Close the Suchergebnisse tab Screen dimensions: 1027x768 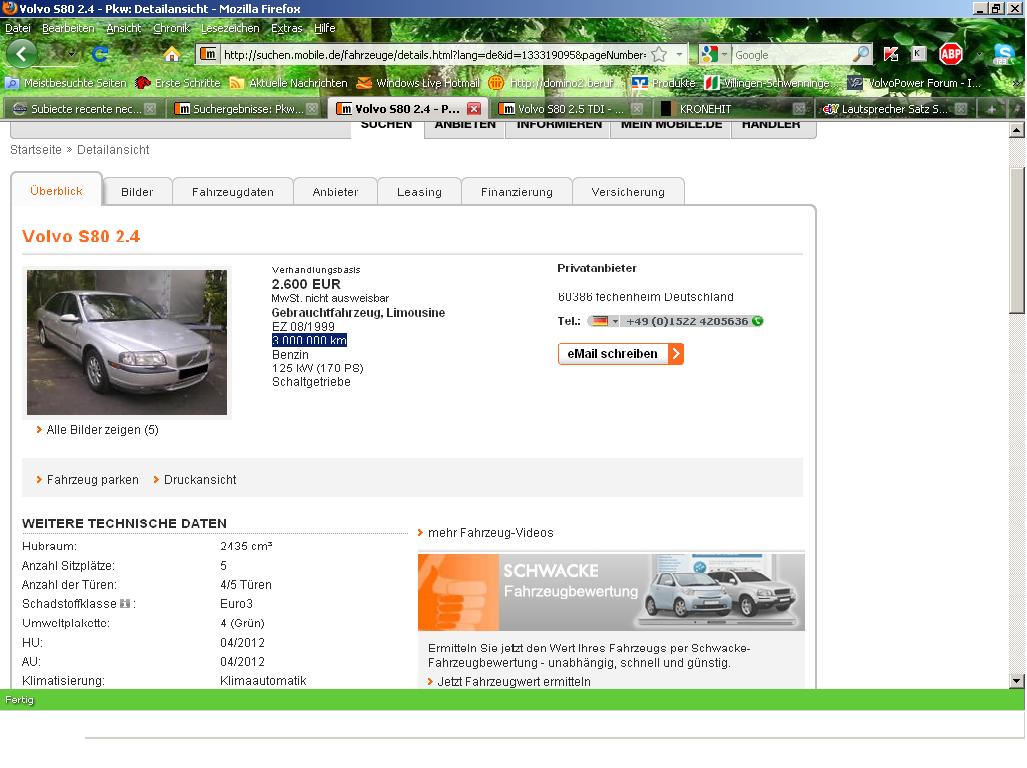tap(312, 109)
